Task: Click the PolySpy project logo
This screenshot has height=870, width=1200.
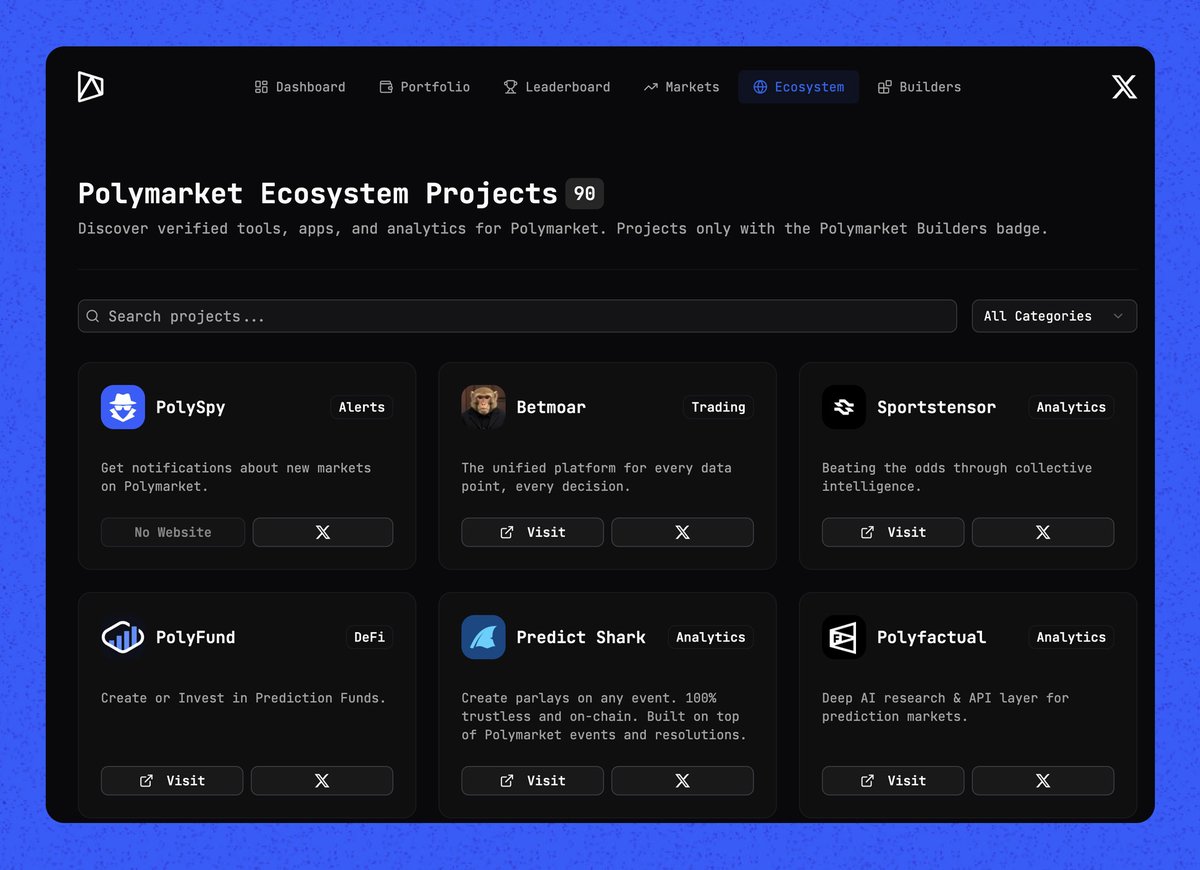Action: coord(123,407)
